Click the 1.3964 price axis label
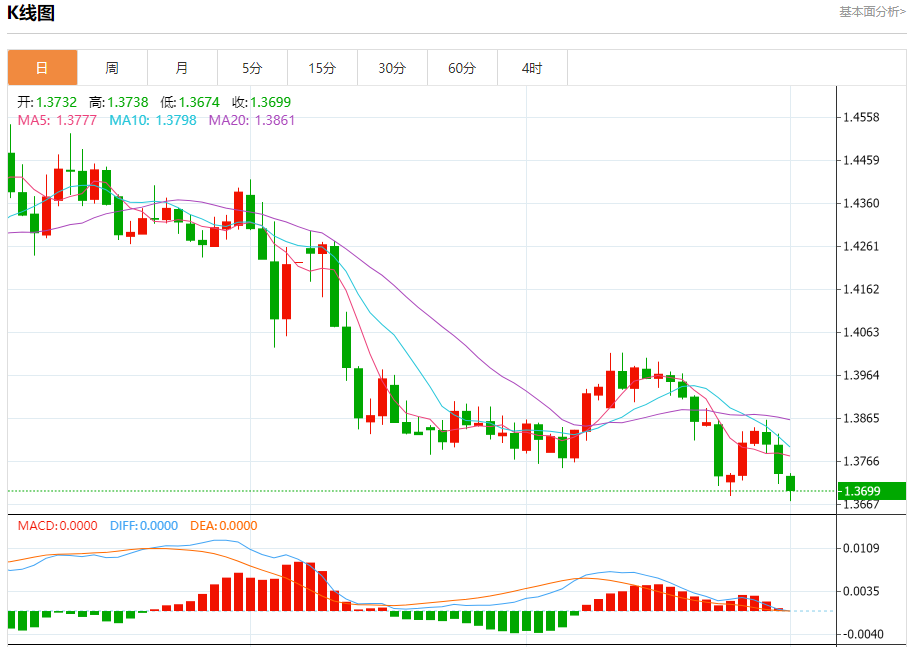This screenshot has height=647, width=911. coord(861,375)
